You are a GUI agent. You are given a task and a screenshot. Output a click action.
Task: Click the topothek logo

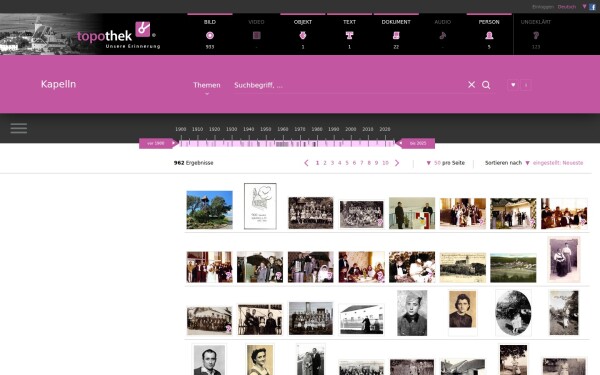point(117,35)
